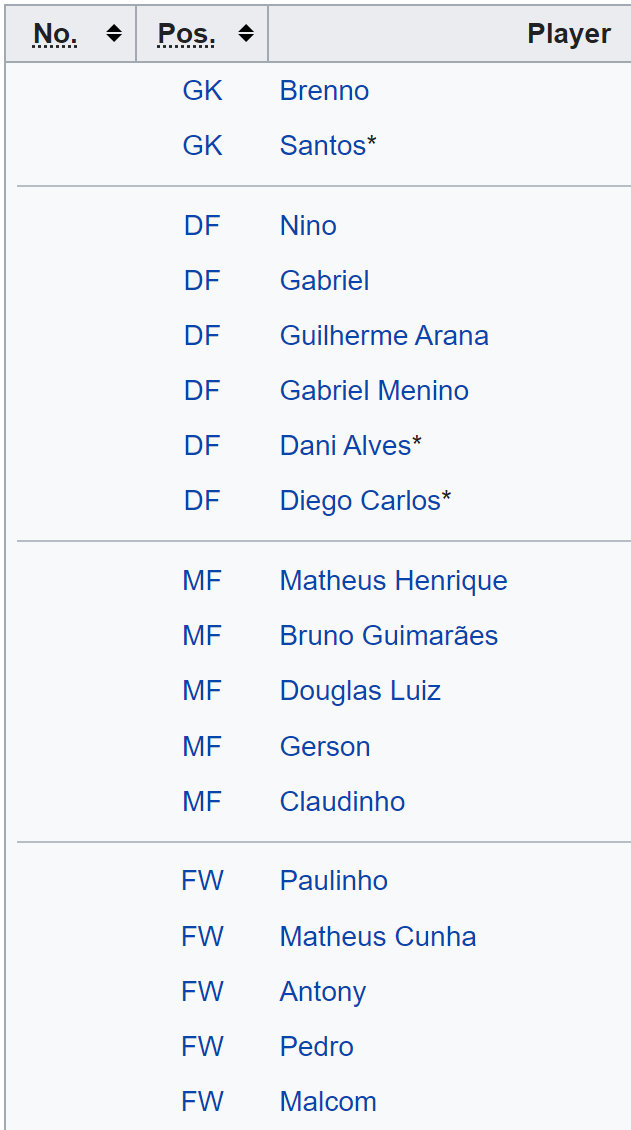Open Brenno player link
Screen dimensions: 631x1130
pyautogui.click(x=324, y=91)
